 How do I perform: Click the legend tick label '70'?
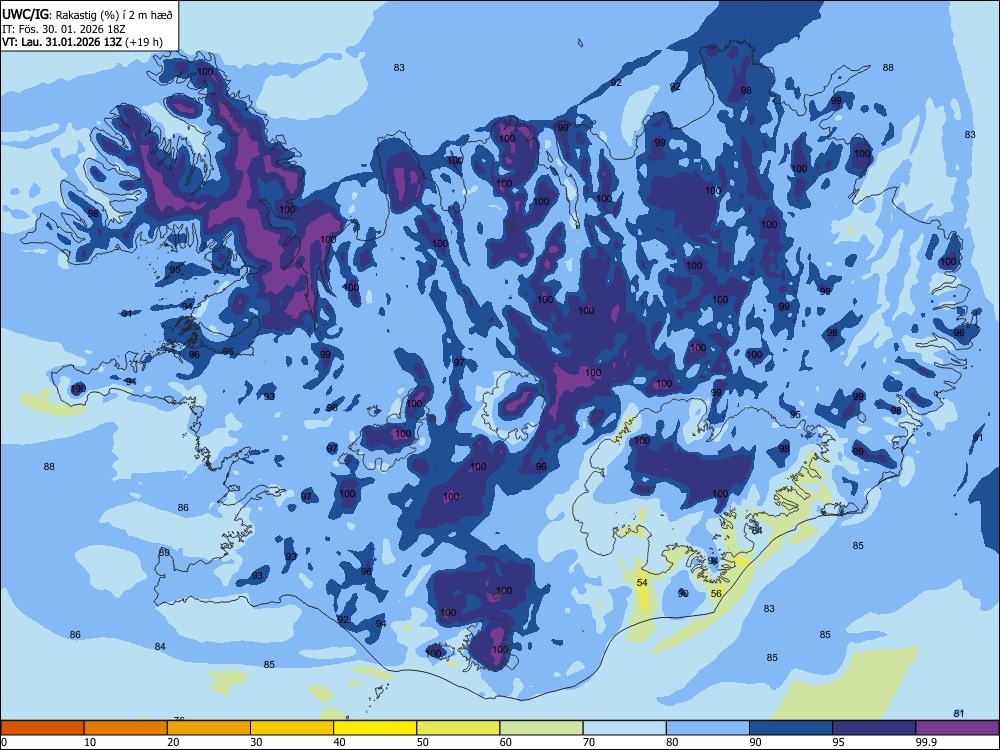click(589, 742)
